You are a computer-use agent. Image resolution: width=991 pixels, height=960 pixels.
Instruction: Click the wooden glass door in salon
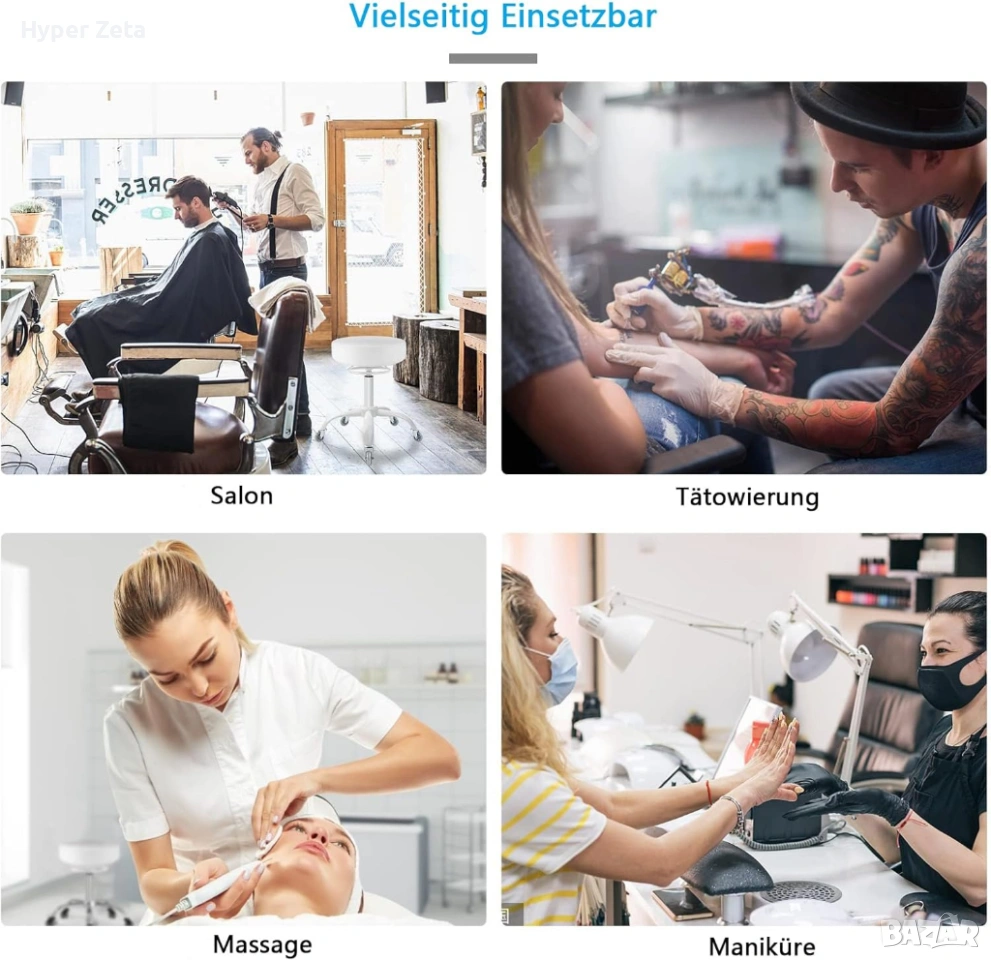pos(382,229)
